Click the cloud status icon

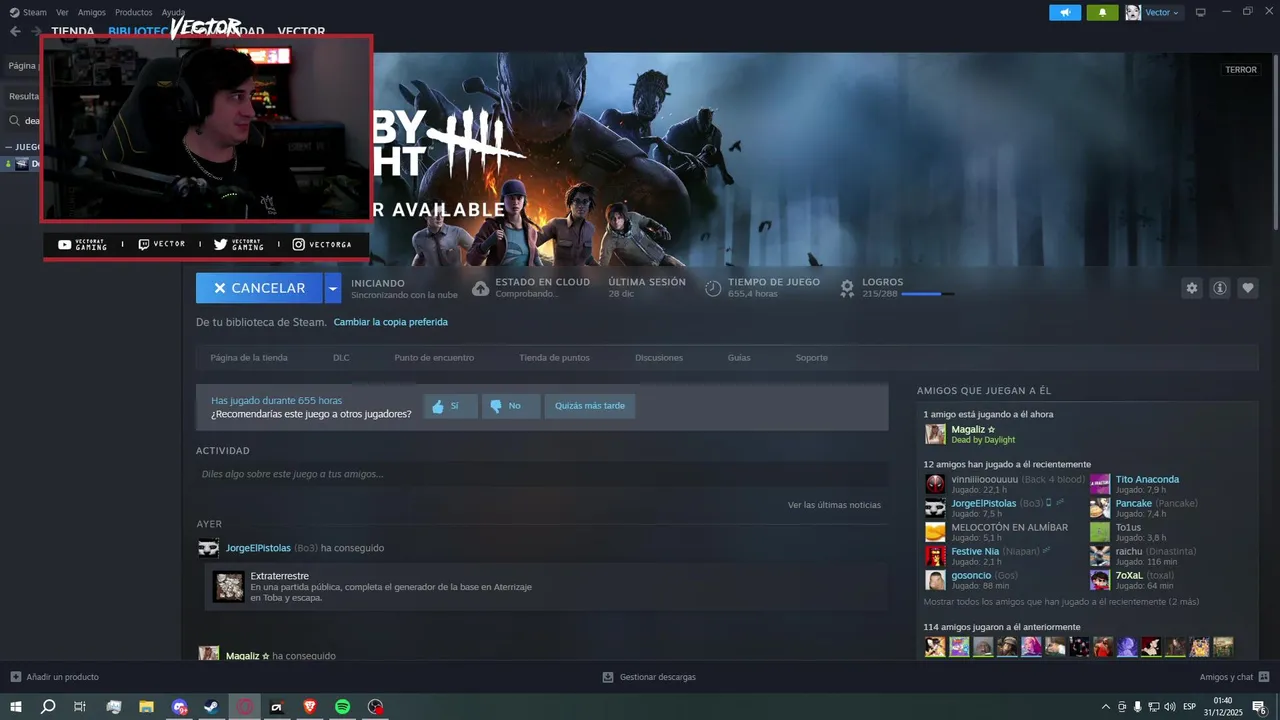[480, 288]
